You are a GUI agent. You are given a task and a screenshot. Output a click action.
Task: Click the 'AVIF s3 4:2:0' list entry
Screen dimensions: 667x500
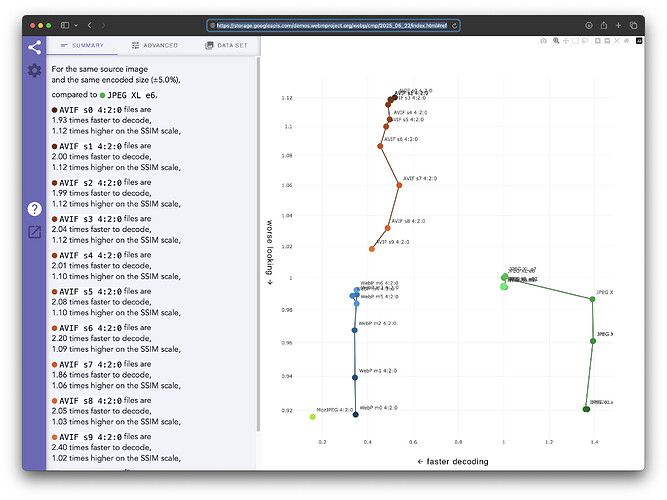(91, 219)
